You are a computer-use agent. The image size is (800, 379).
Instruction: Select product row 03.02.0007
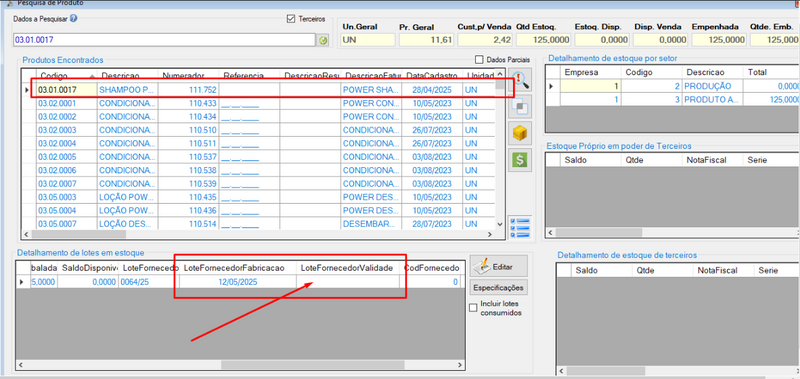(258, 183)
